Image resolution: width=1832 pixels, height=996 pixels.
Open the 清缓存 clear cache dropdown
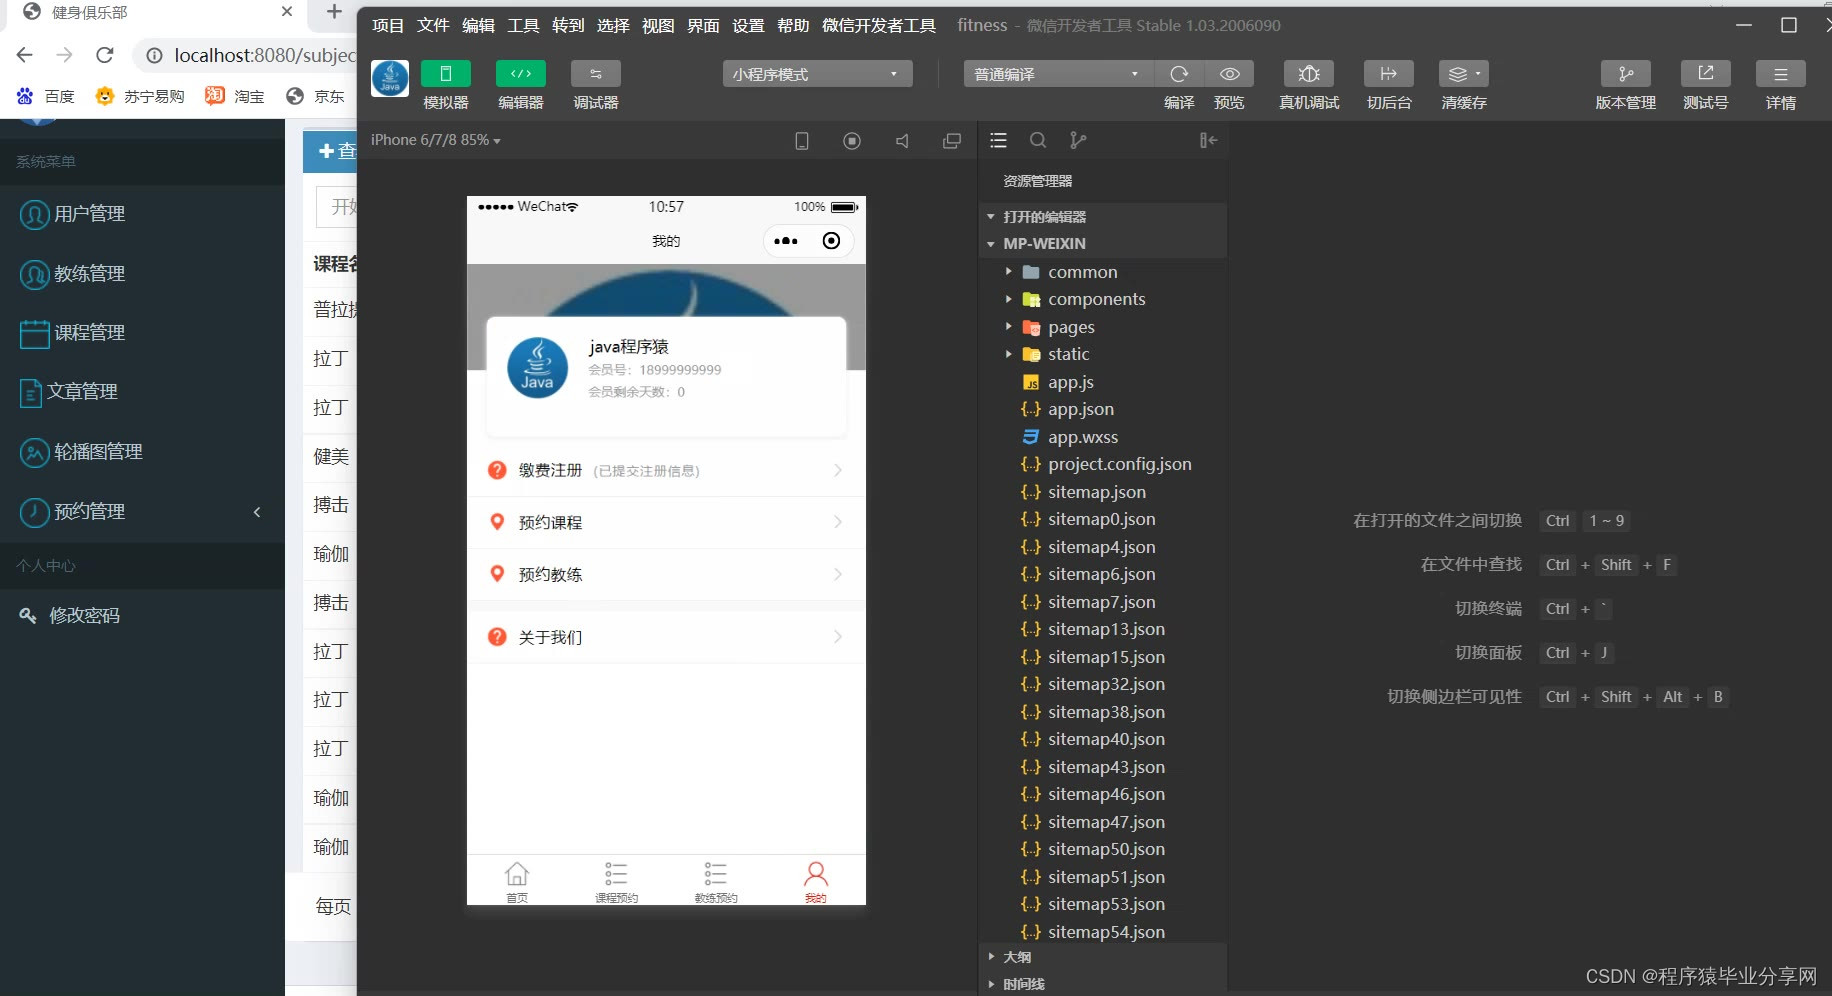pos(1464,74)
